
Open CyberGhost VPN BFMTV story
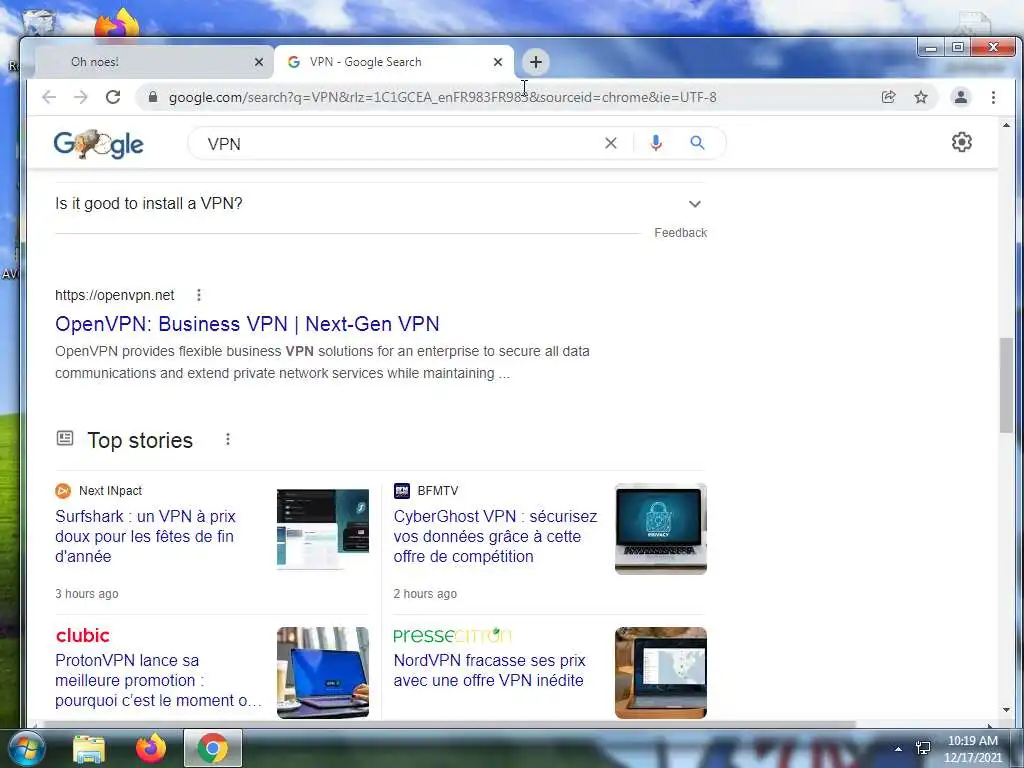tap(495, 536)
